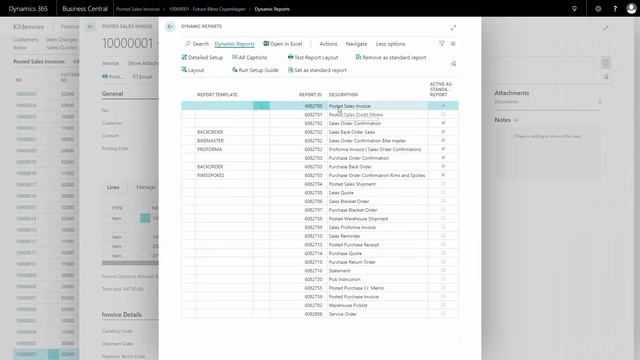Click the back arrow in Dynamic Reports
This screenshot has width=640, height=360.
(170, 27)
